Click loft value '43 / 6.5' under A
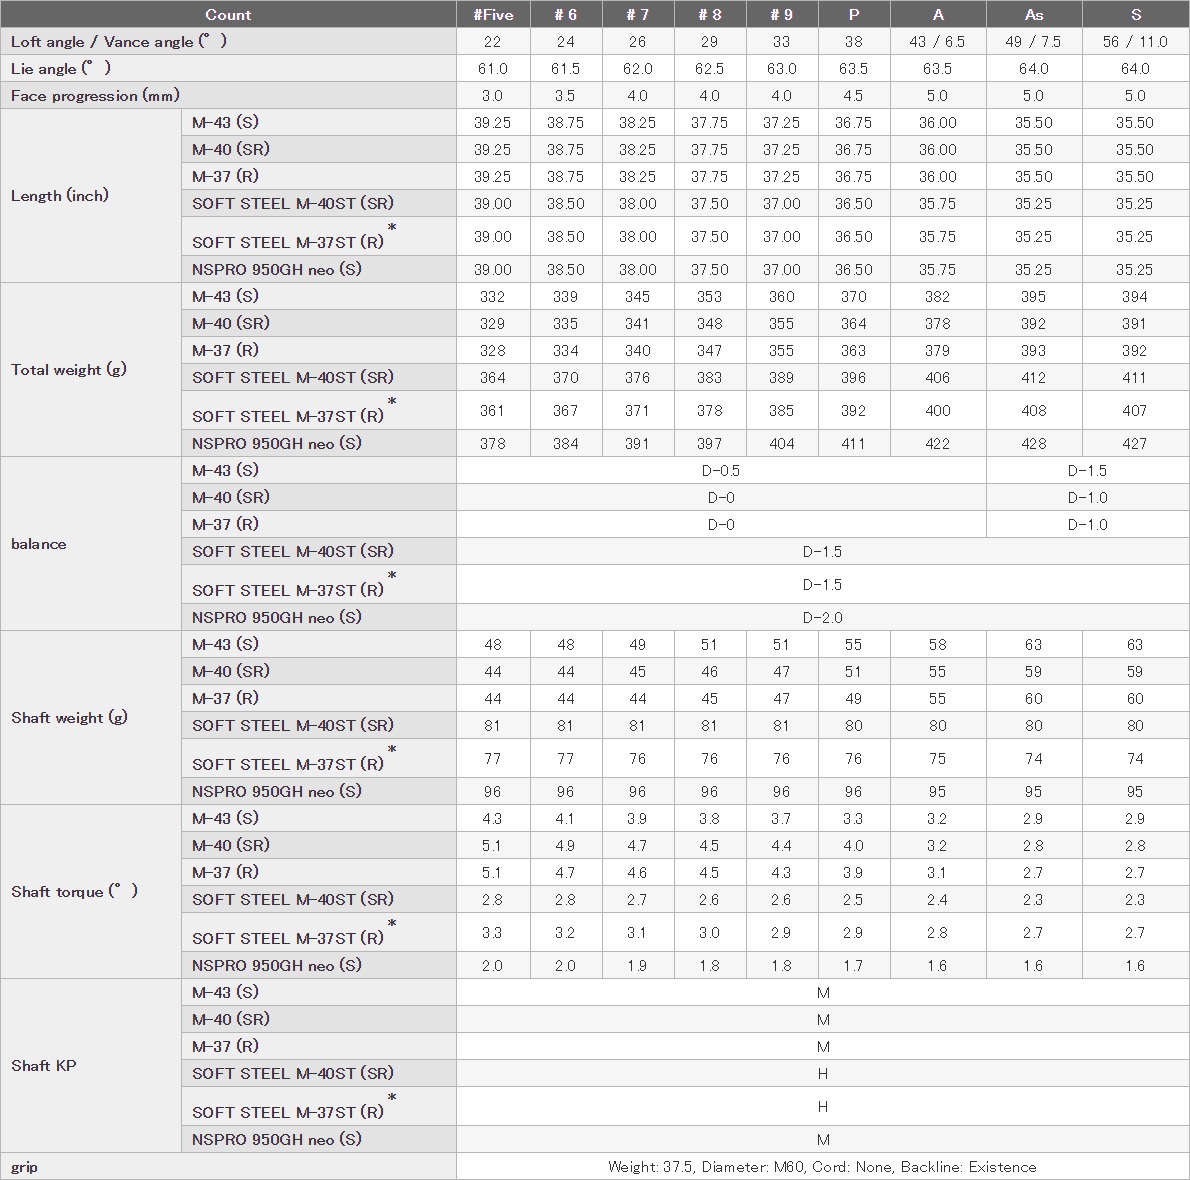The height and width of the screenshot is (1180, 1190). tap(937, 42)
